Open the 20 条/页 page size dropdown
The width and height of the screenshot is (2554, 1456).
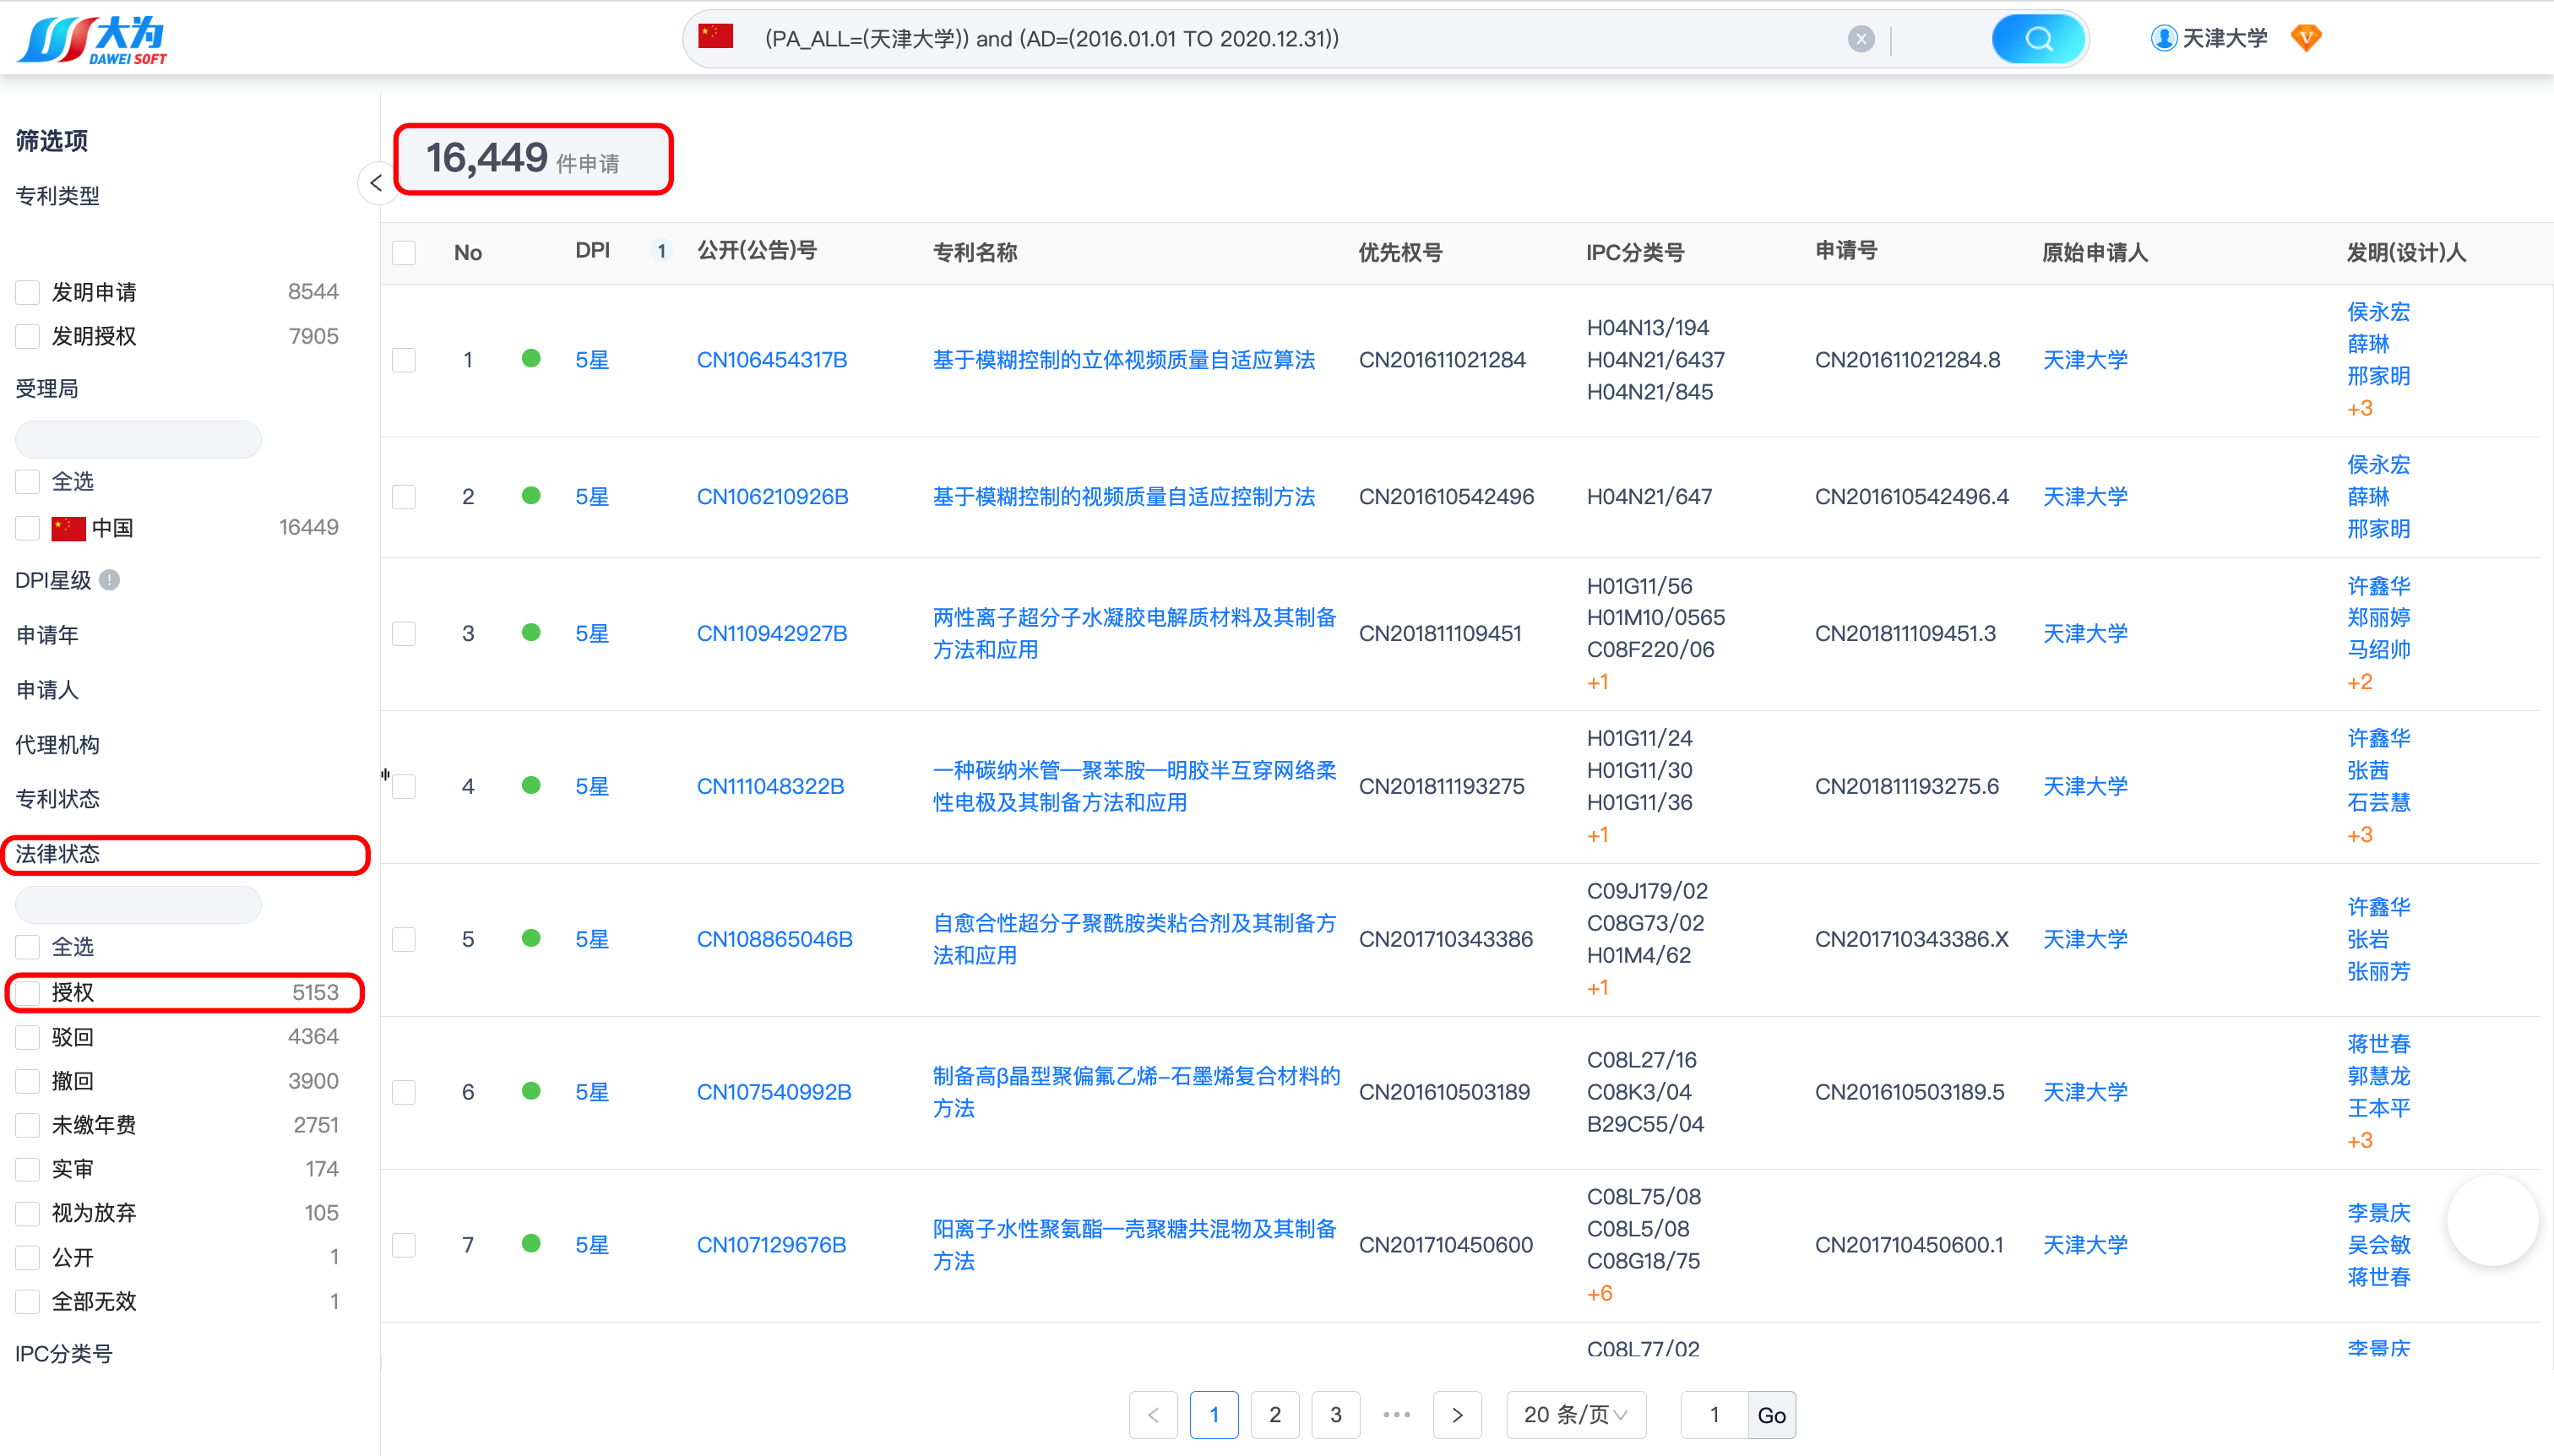(x=1575, y=1415)
